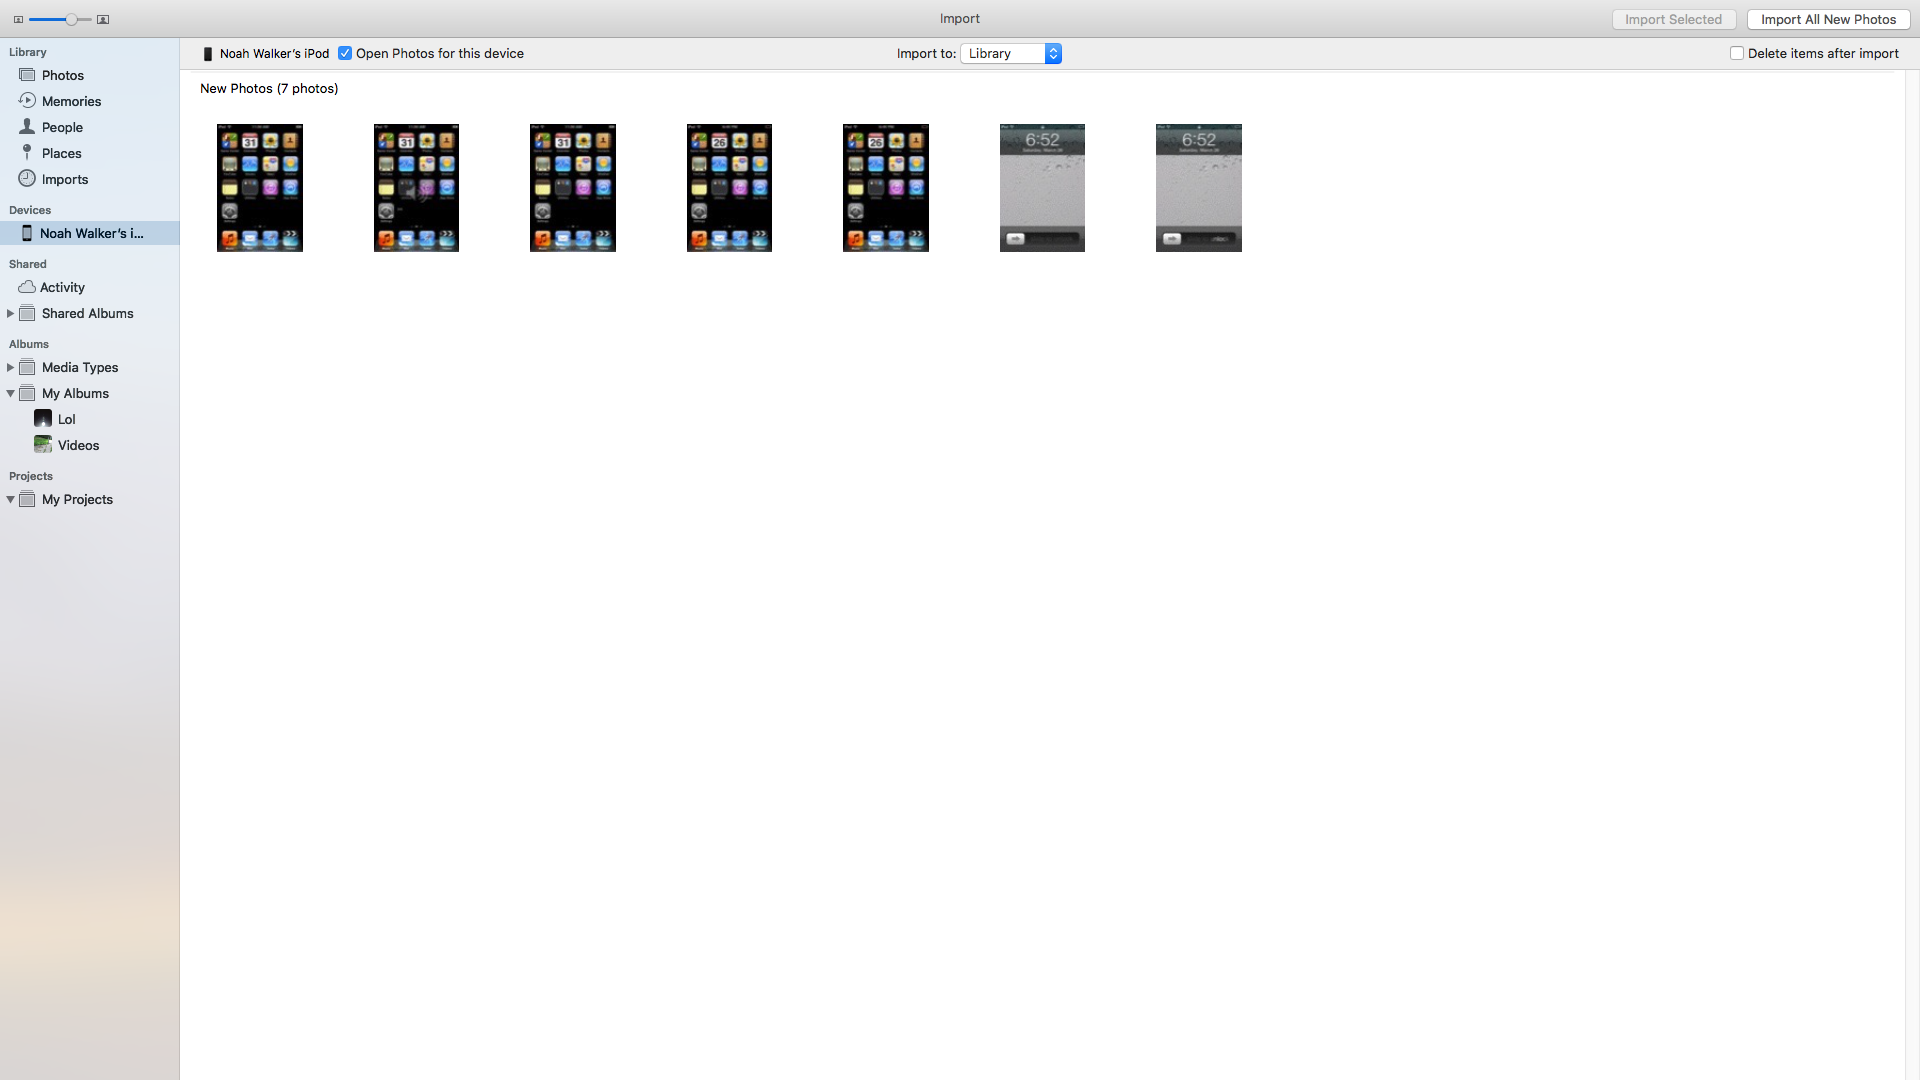Screen dimensions: 1920x1080
Task: Click the small thumbnail zoom-out icon
Action: click(x=18, y=19)
